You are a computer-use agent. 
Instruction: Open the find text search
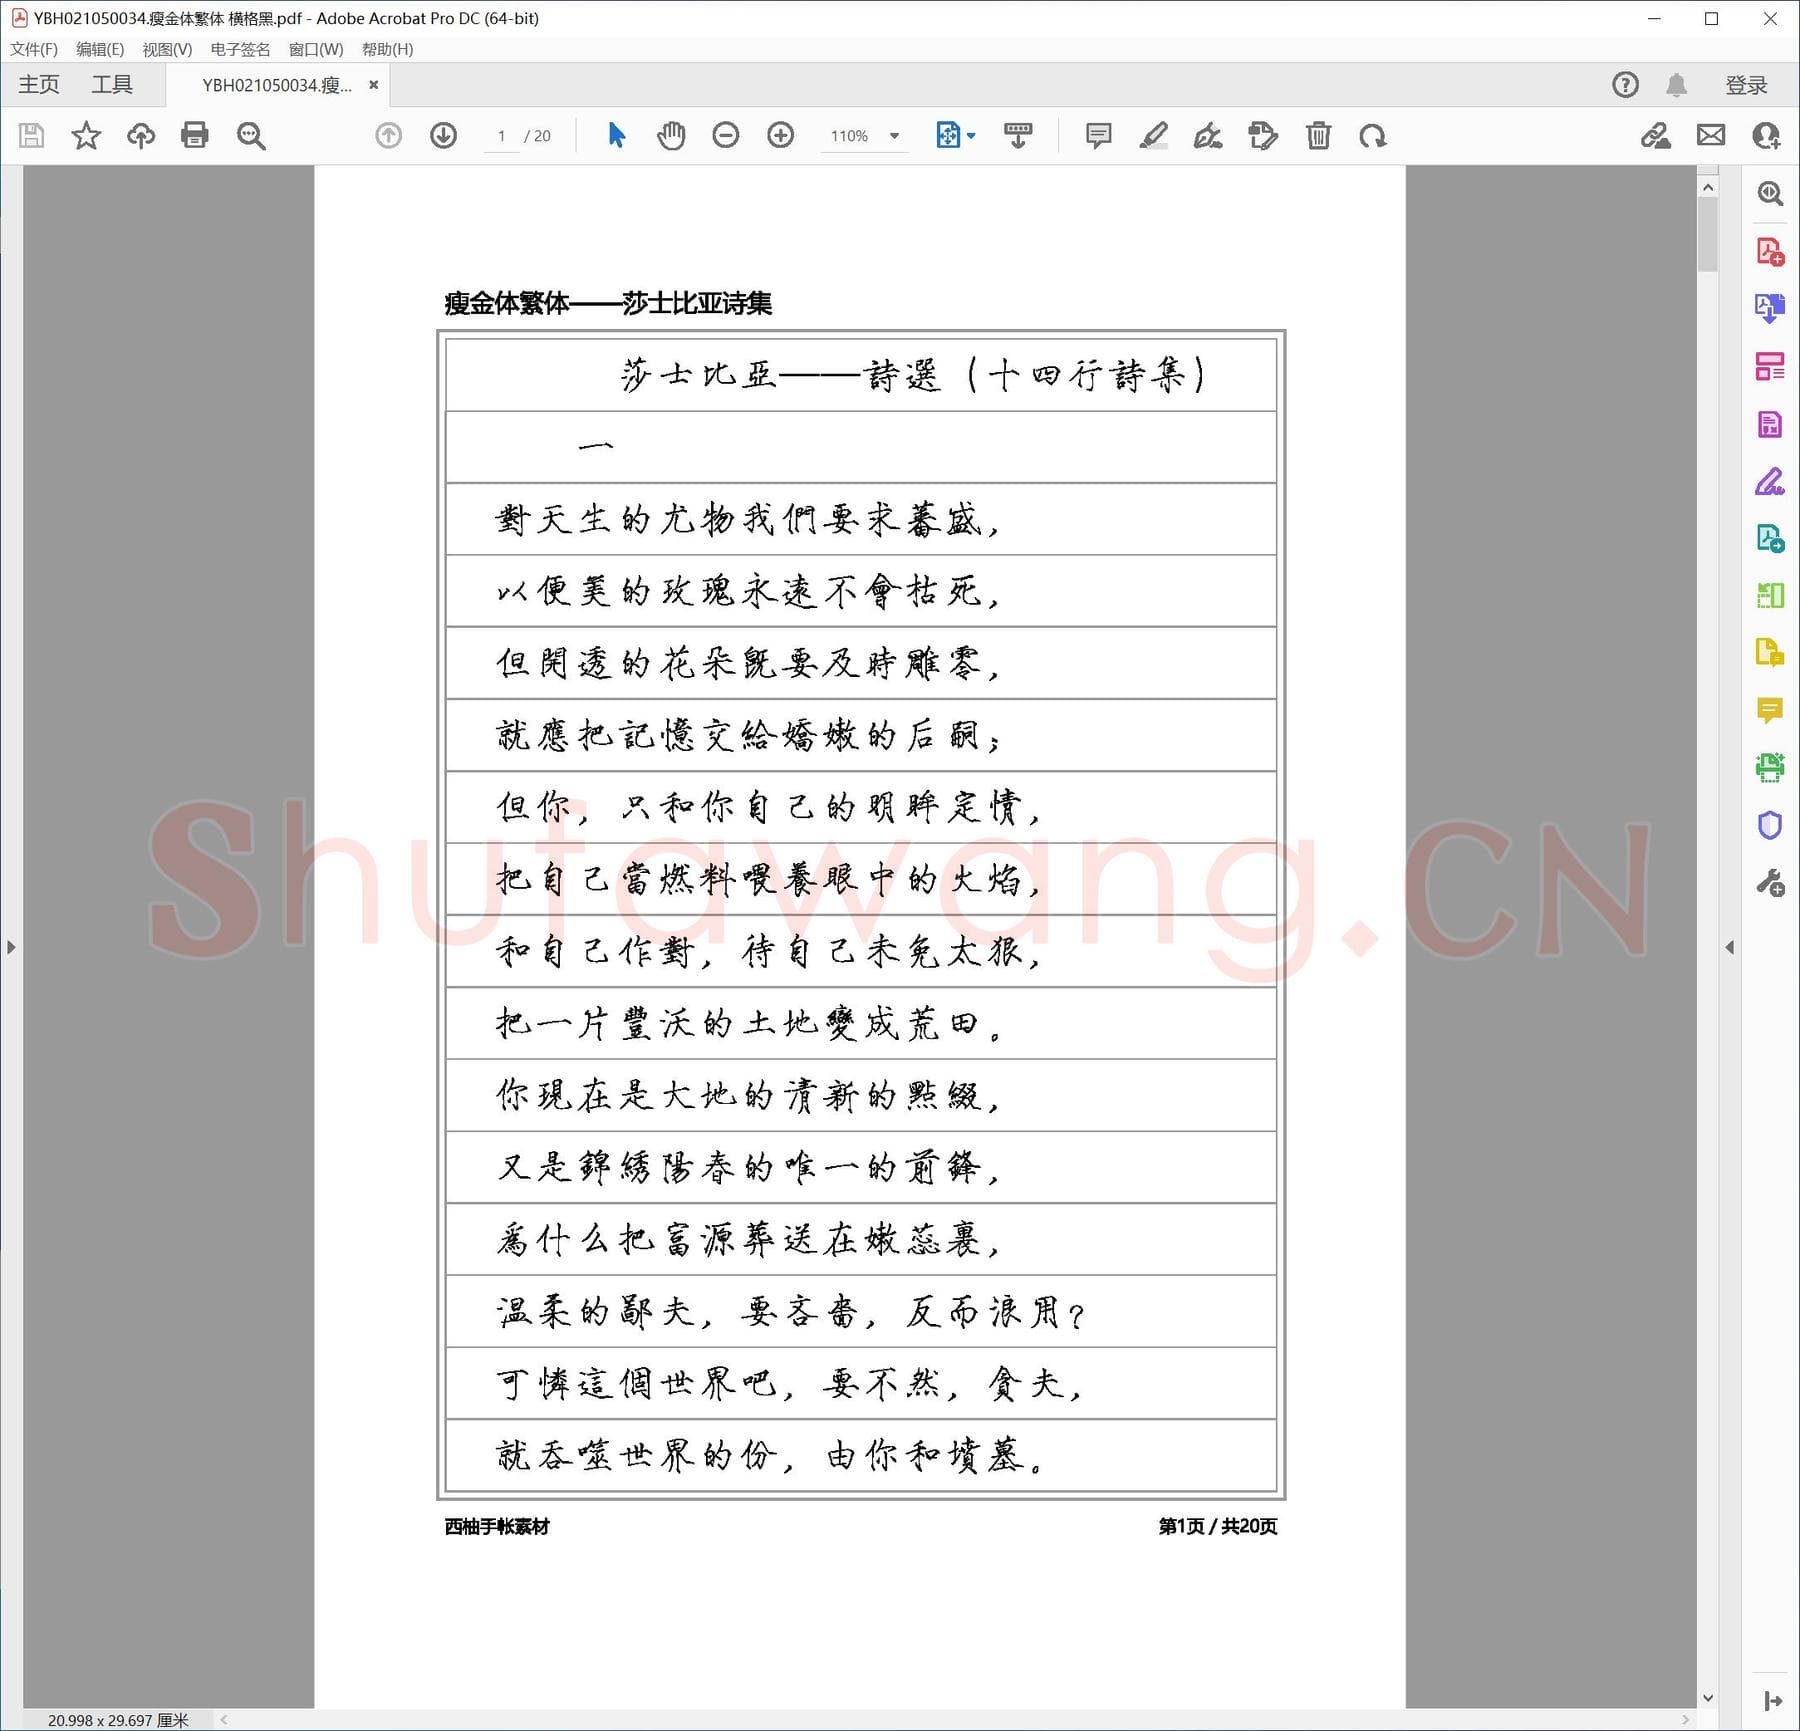(250, 135)
